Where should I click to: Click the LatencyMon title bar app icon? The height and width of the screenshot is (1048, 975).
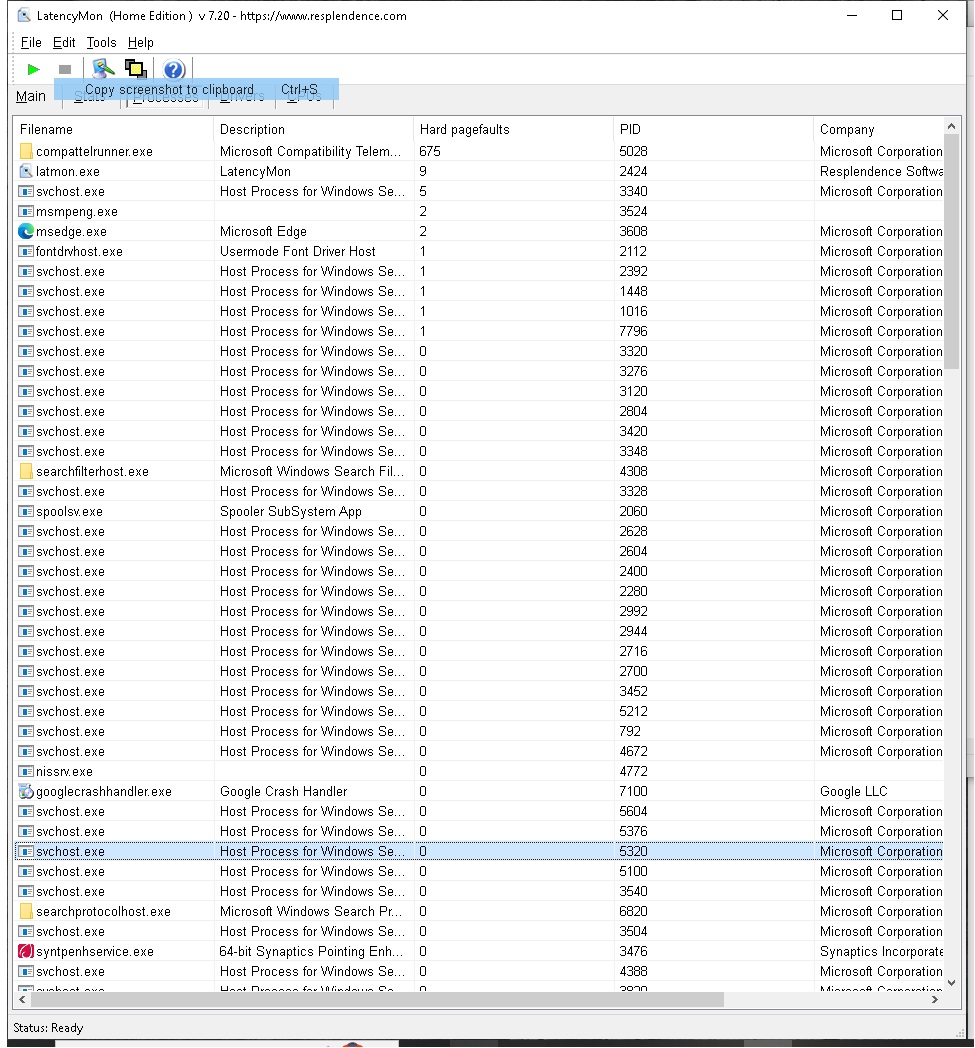(23, 15)
